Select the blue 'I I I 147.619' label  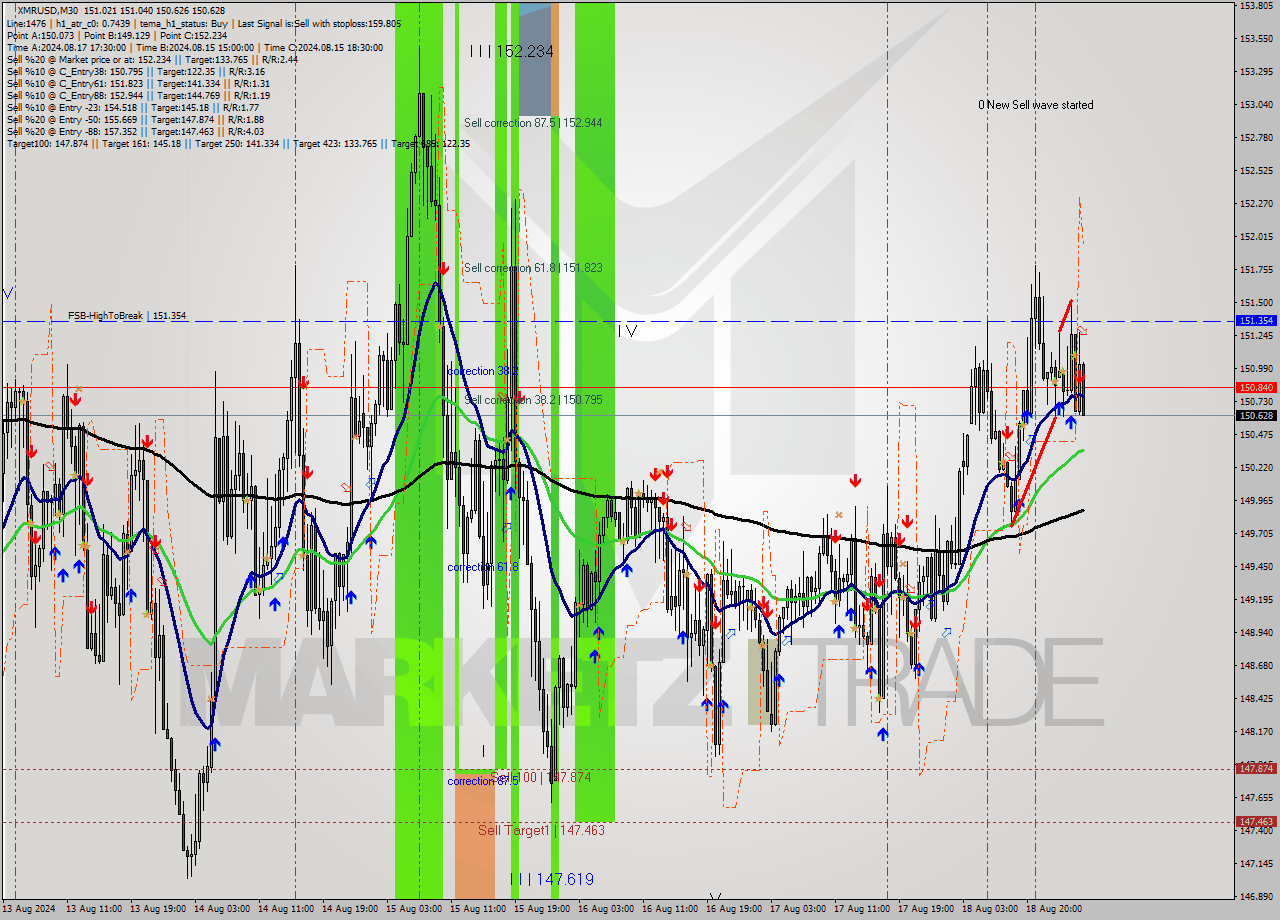tap(552, 879)
